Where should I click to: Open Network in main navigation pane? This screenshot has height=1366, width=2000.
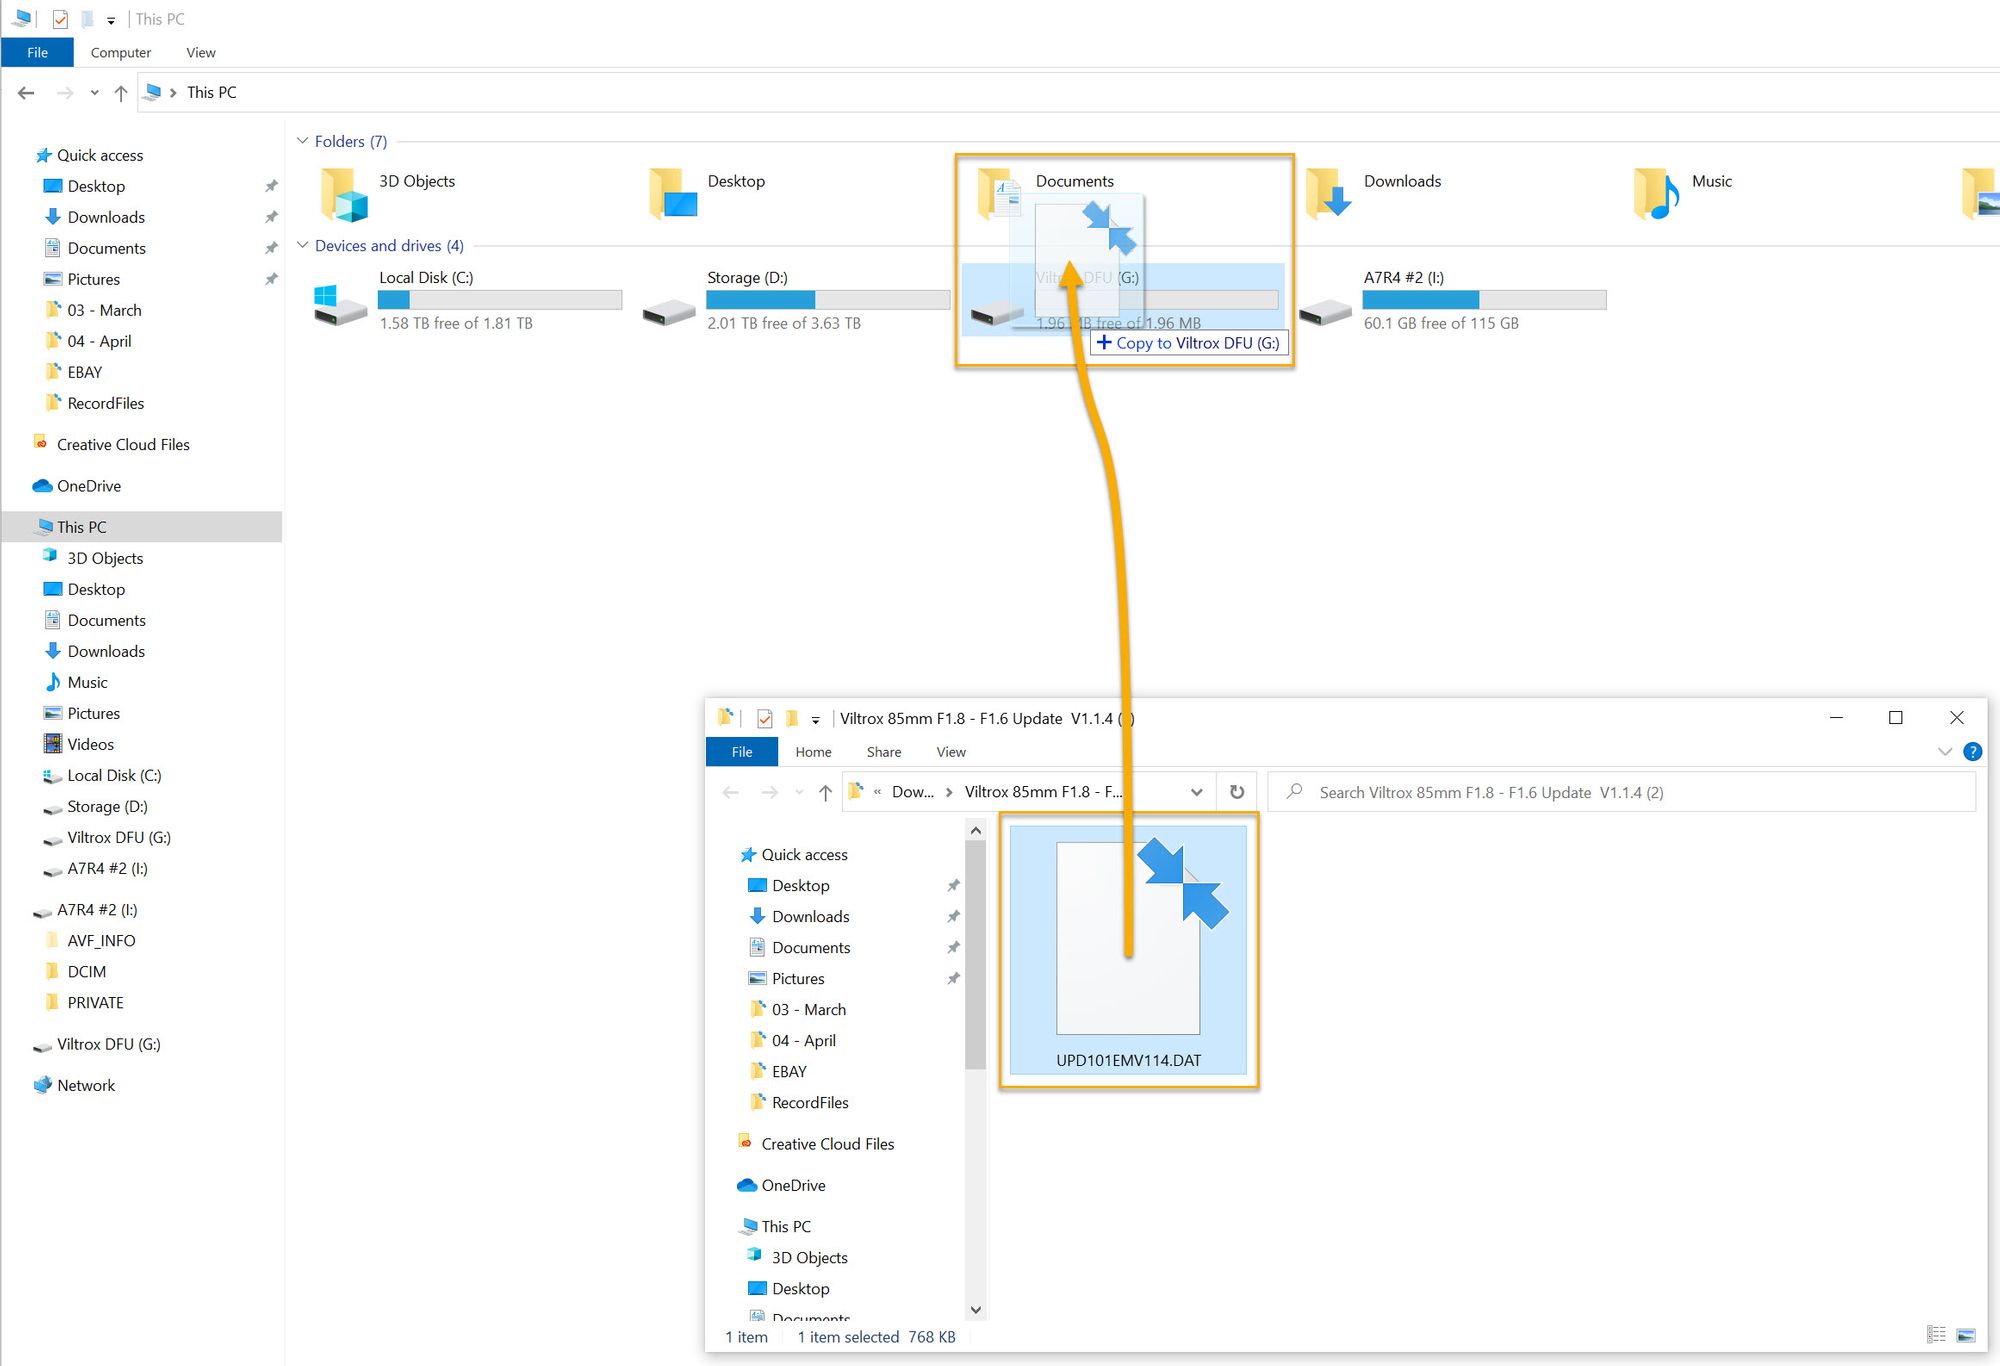85,1085
